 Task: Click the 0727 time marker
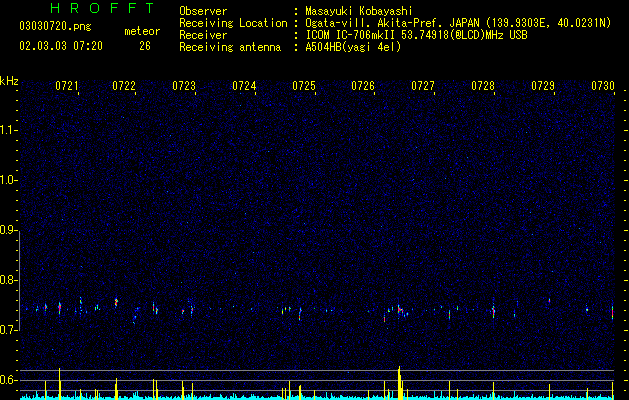click(x=423, y=86)
